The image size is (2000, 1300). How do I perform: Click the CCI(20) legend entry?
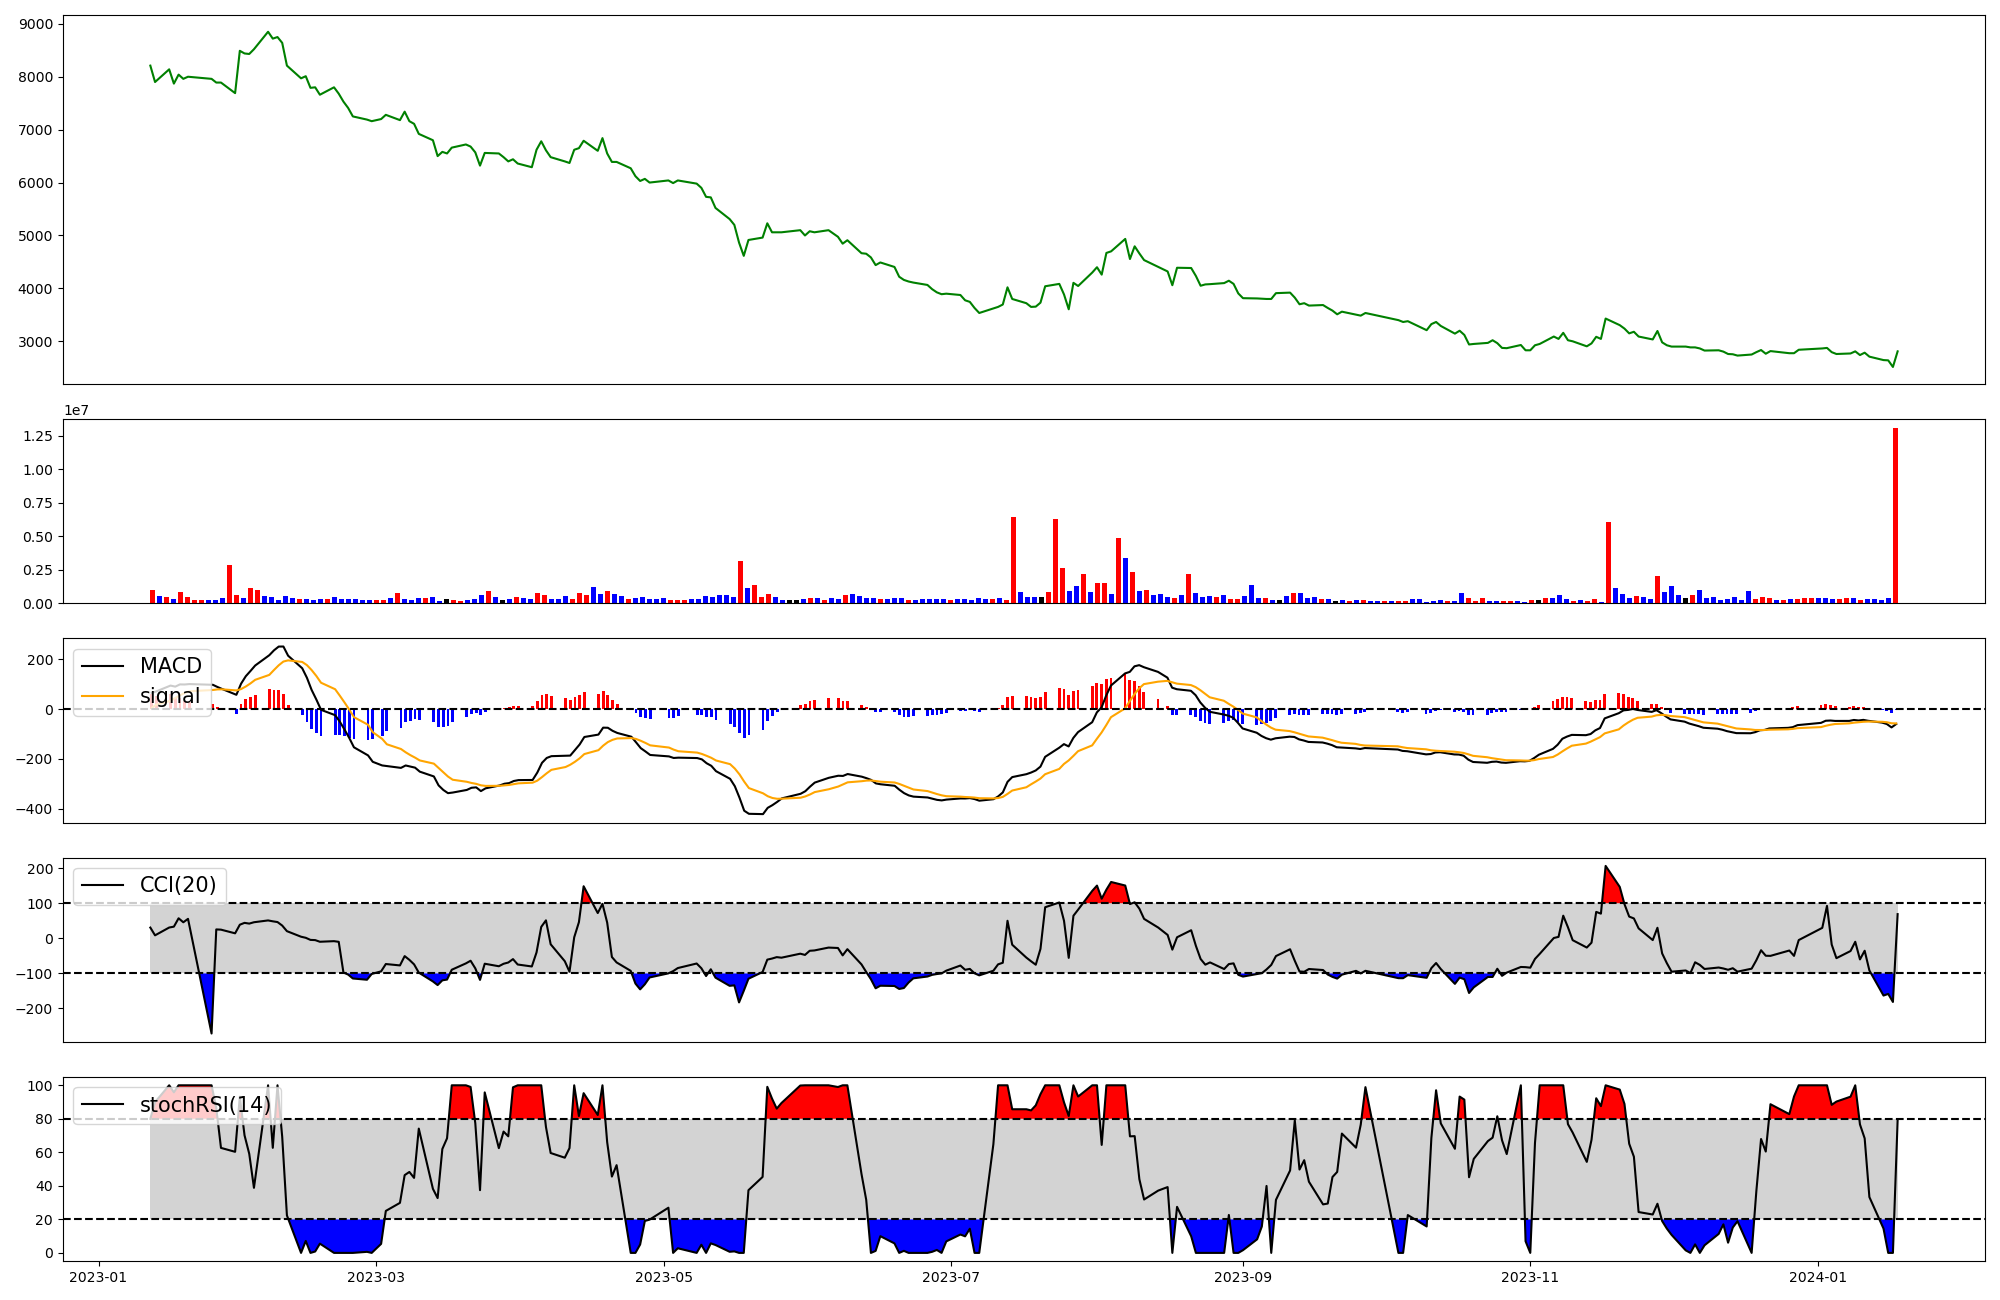178,885
